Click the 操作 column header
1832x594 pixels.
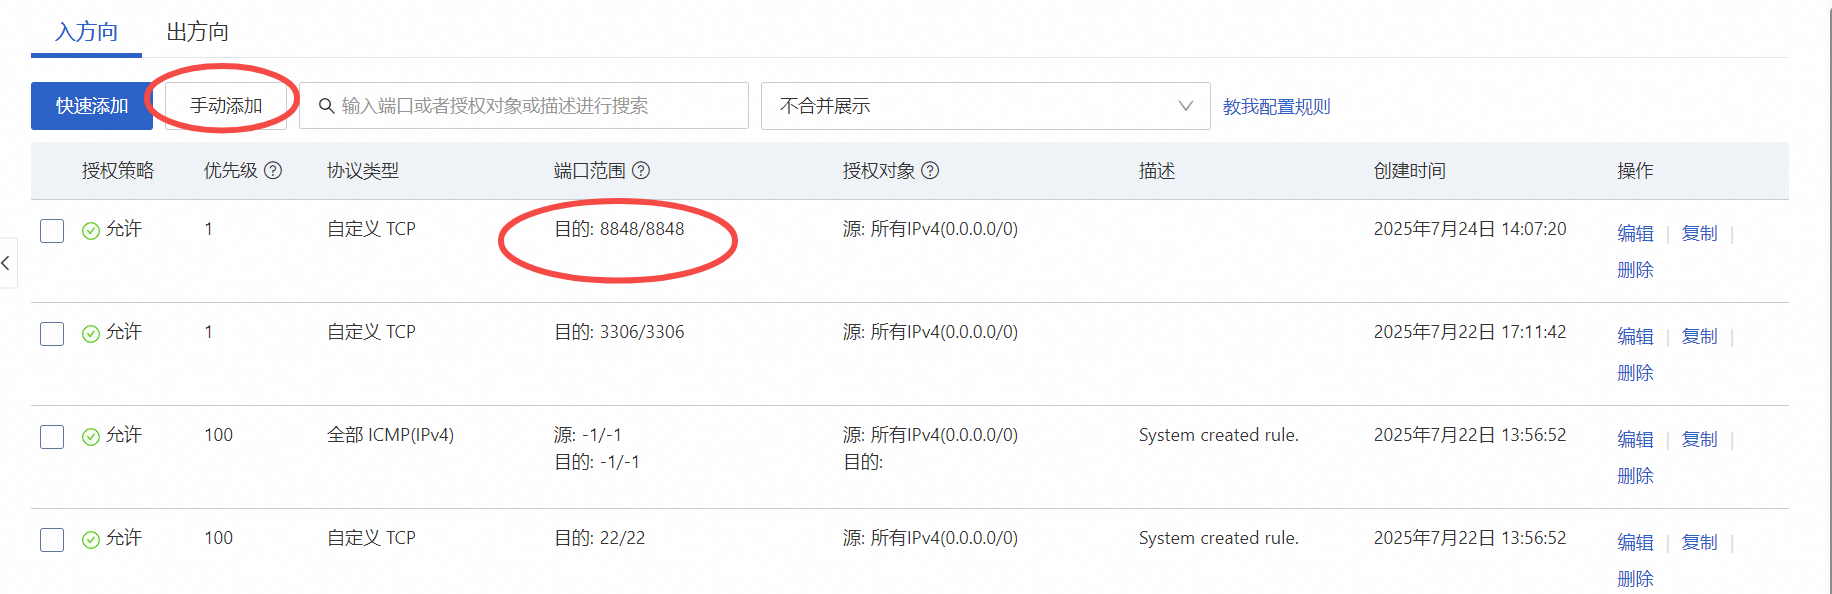pos(1635,171)
